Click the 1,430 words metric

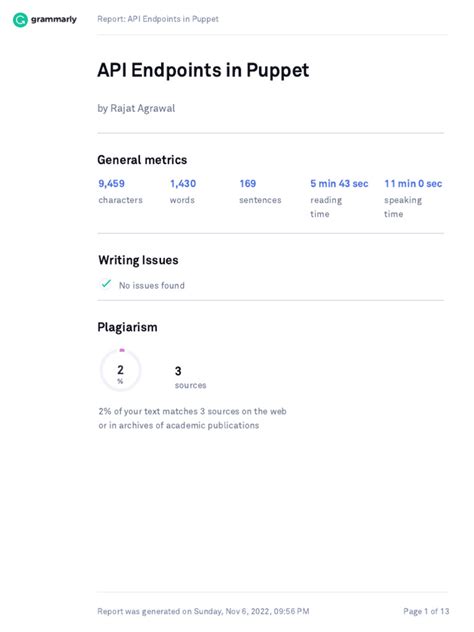[x=183, y=191]
